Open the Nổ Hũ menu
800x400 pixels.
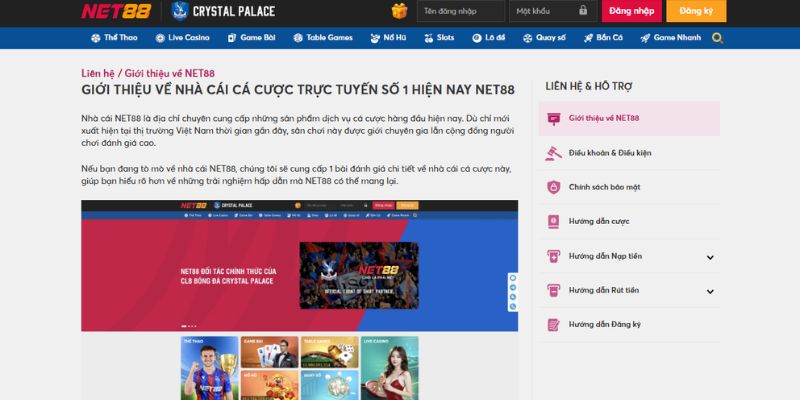[389, 38]
